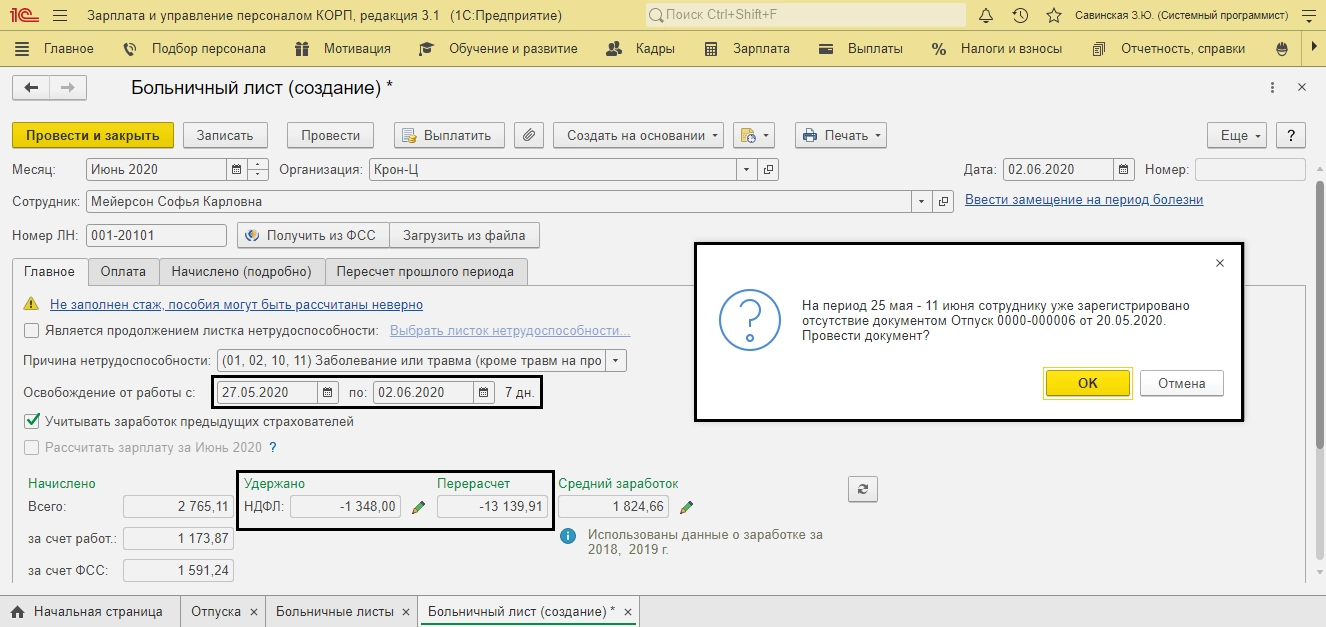Open employee card icon

pos(943,201)
